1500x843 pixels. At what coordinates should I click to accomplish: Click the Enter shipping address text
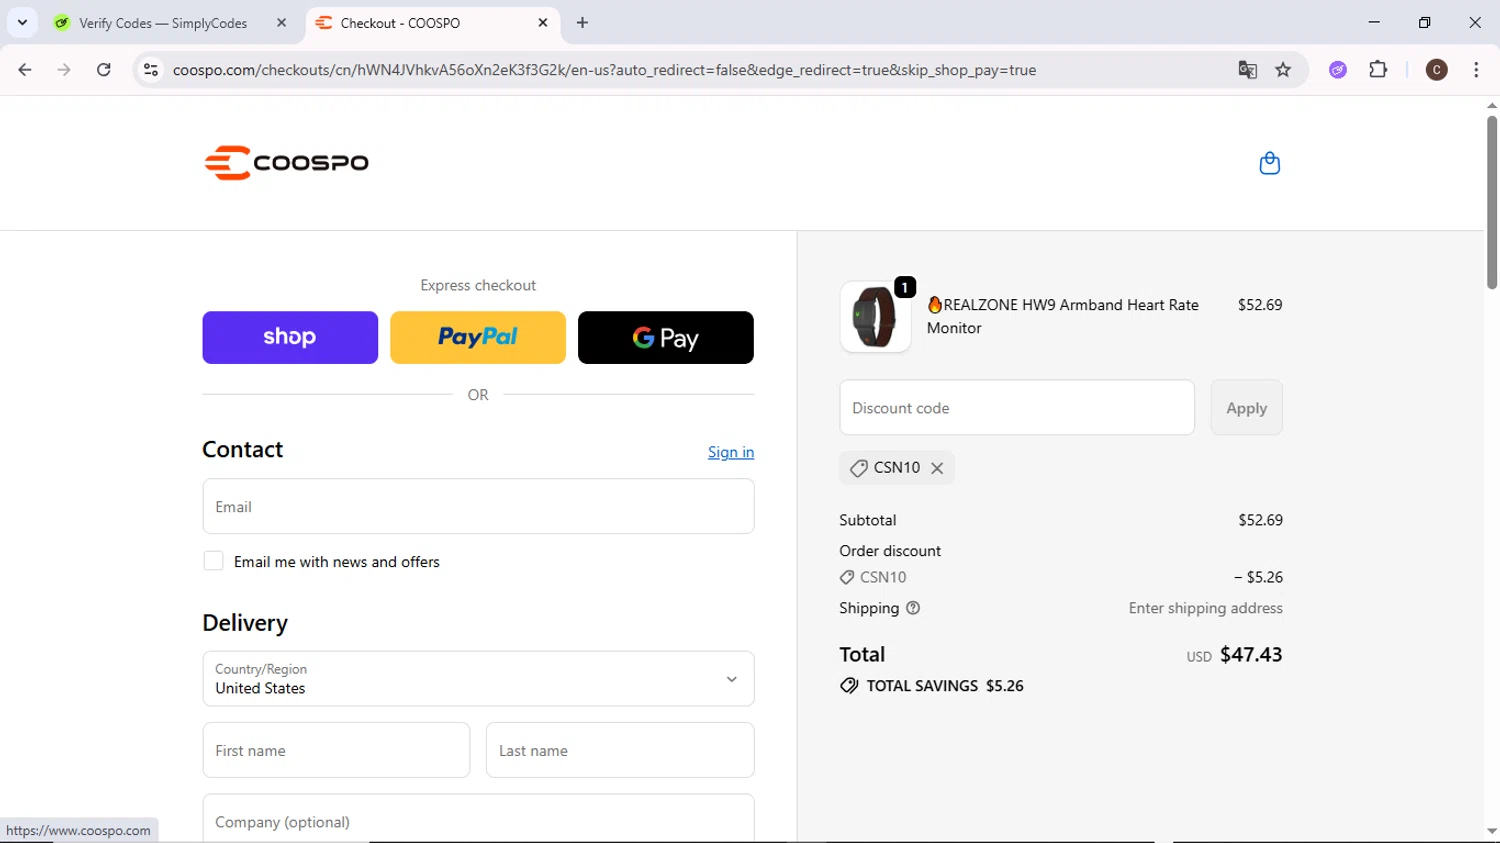[x=1206, y=608]
